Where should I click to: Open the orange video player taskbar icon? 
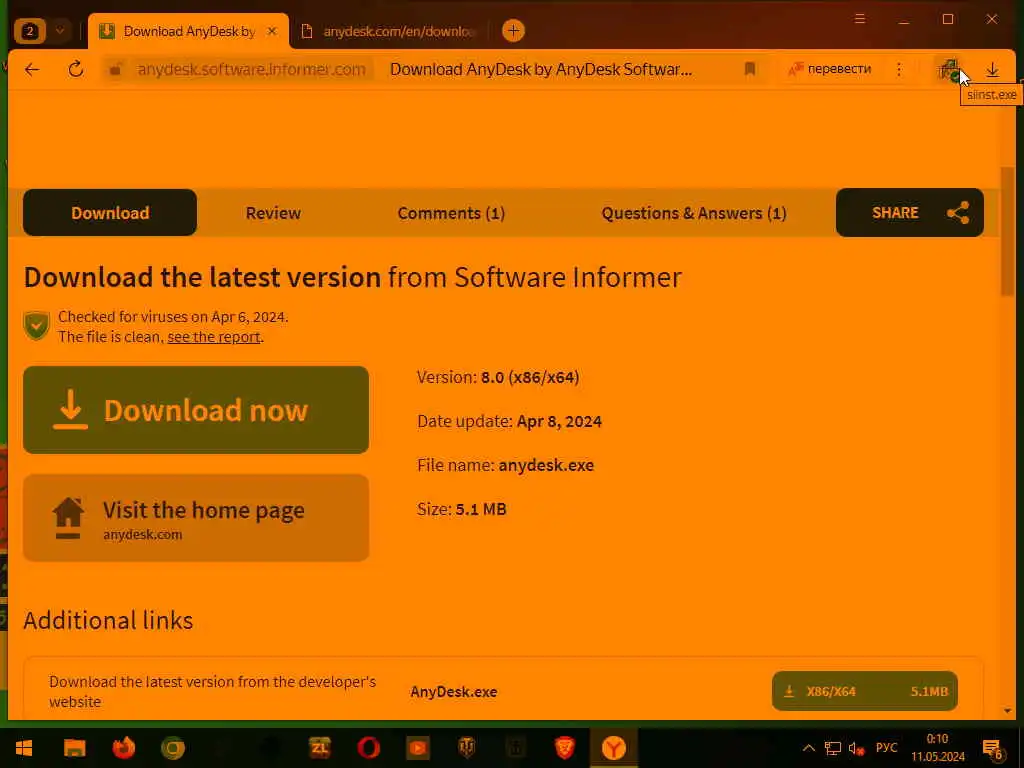pos(418,748)
